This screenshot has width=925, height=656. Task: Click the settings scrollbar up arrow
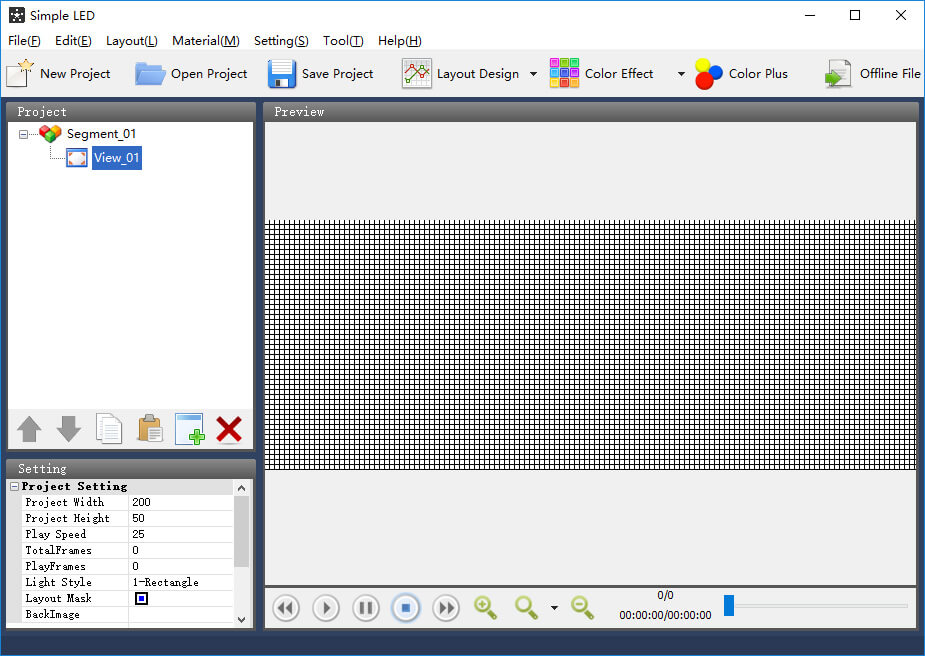[x=241, y=488]
